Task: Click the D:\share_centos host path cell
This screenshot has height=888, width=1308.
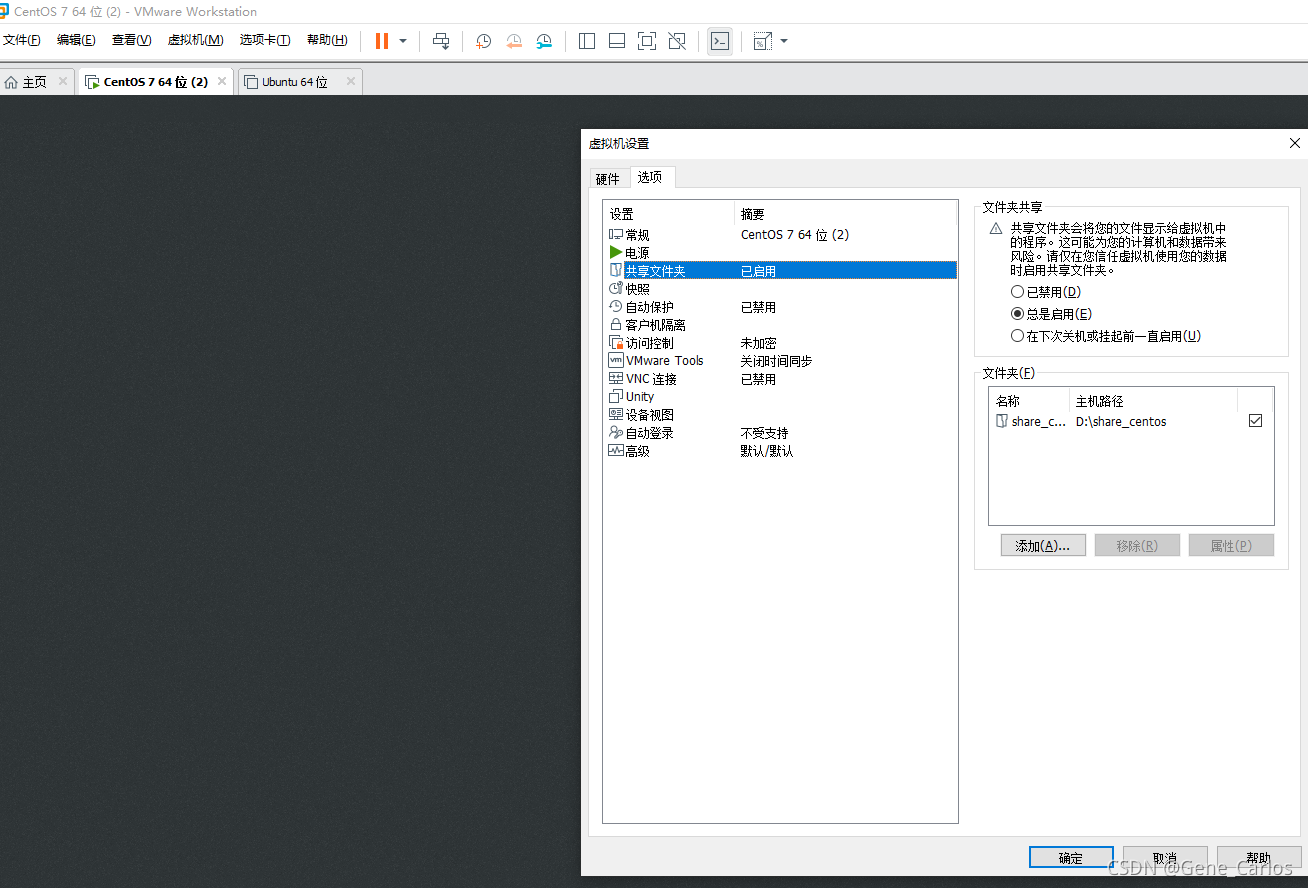Action: coord(1121,421)
